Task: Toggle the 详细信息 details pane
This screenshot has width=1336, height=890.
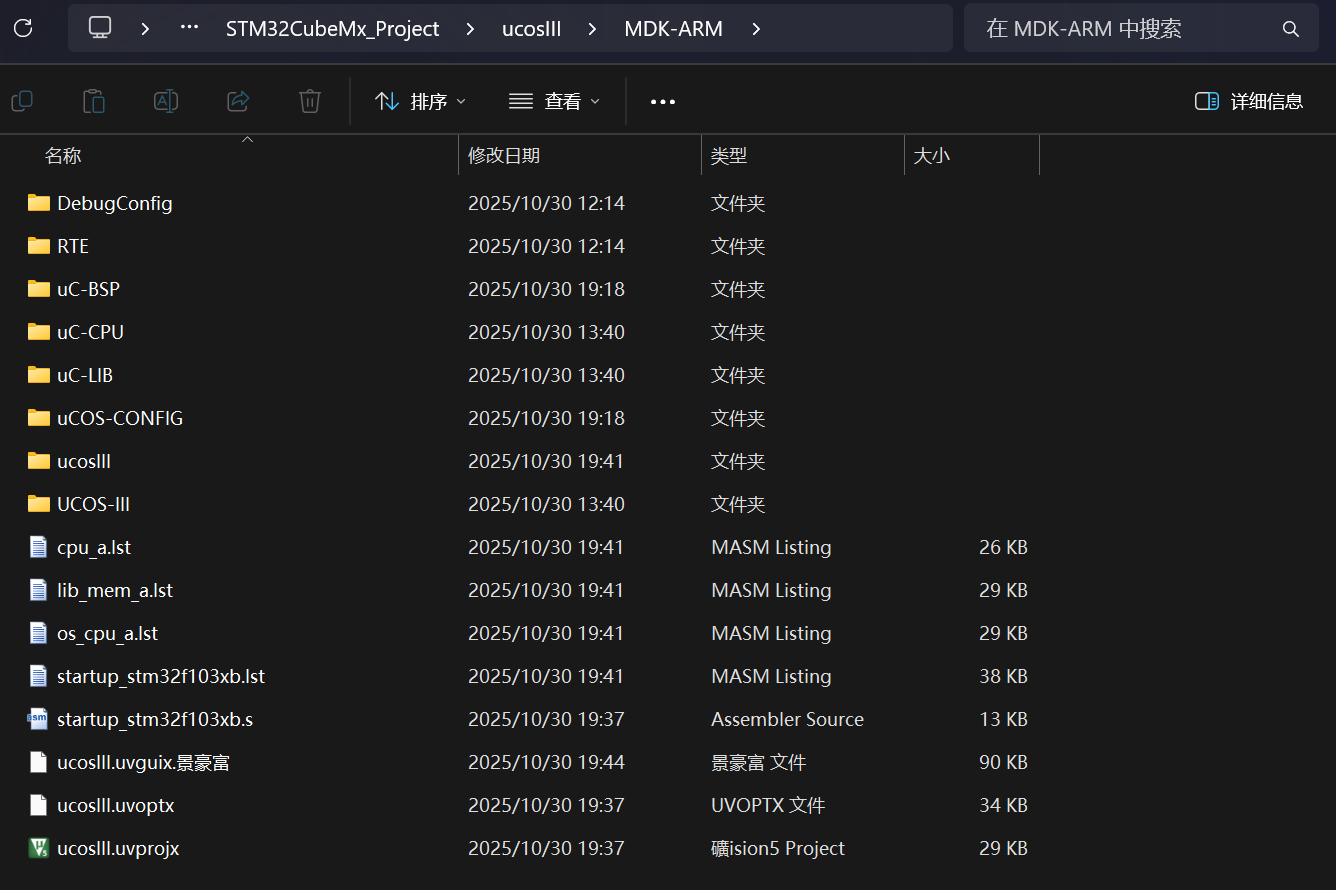Action: pyautogui.click(x=1249, y=101)
